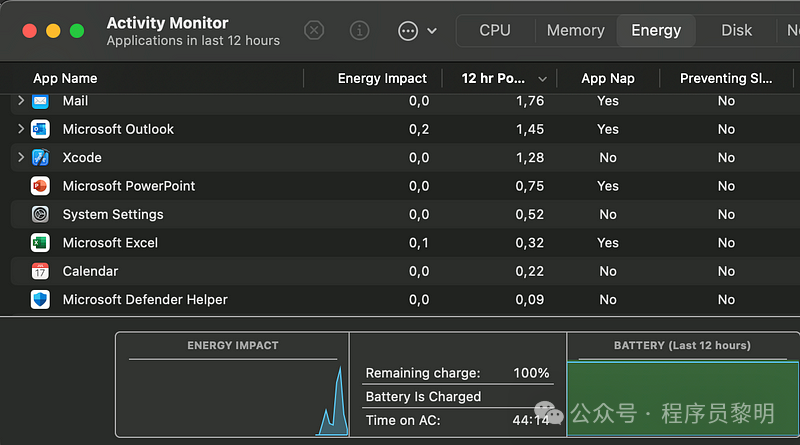This screenshot has width=800, height=445.
Task: Click the Xcode app icon
Action: click(40, 157)
